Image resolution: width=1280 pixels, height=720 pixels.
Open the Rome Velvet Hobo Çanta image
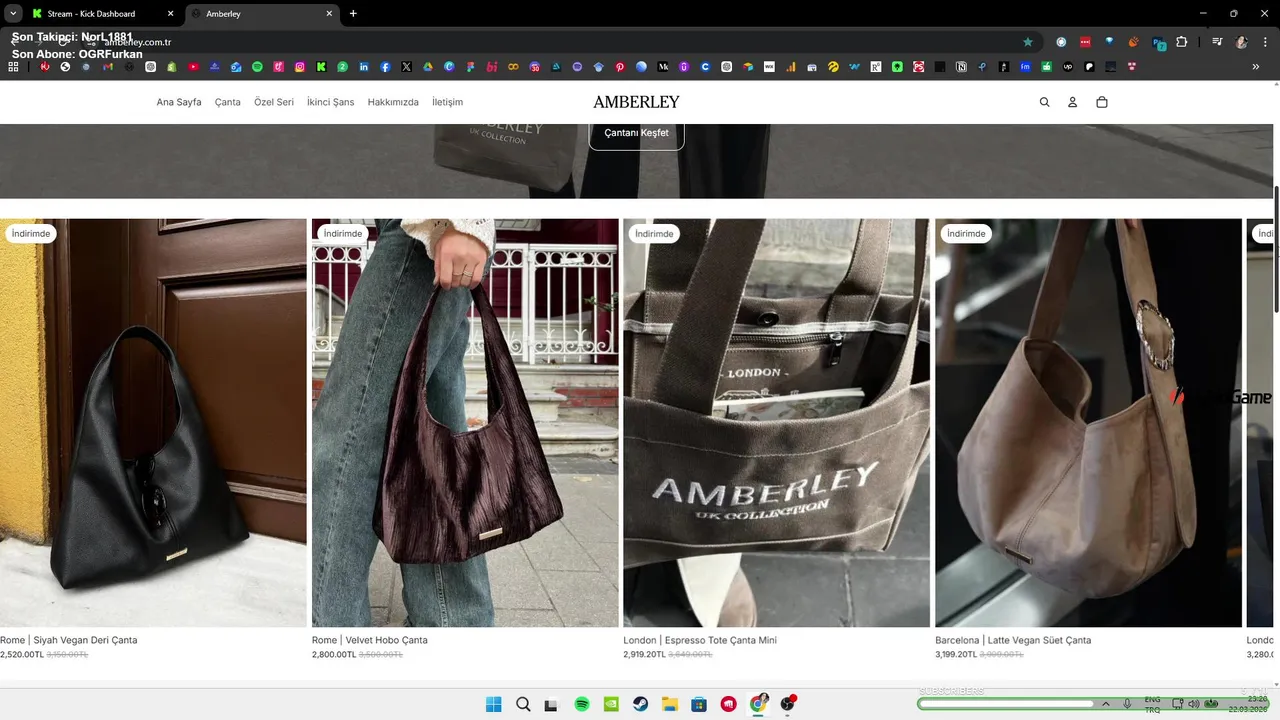pos(465,423)
